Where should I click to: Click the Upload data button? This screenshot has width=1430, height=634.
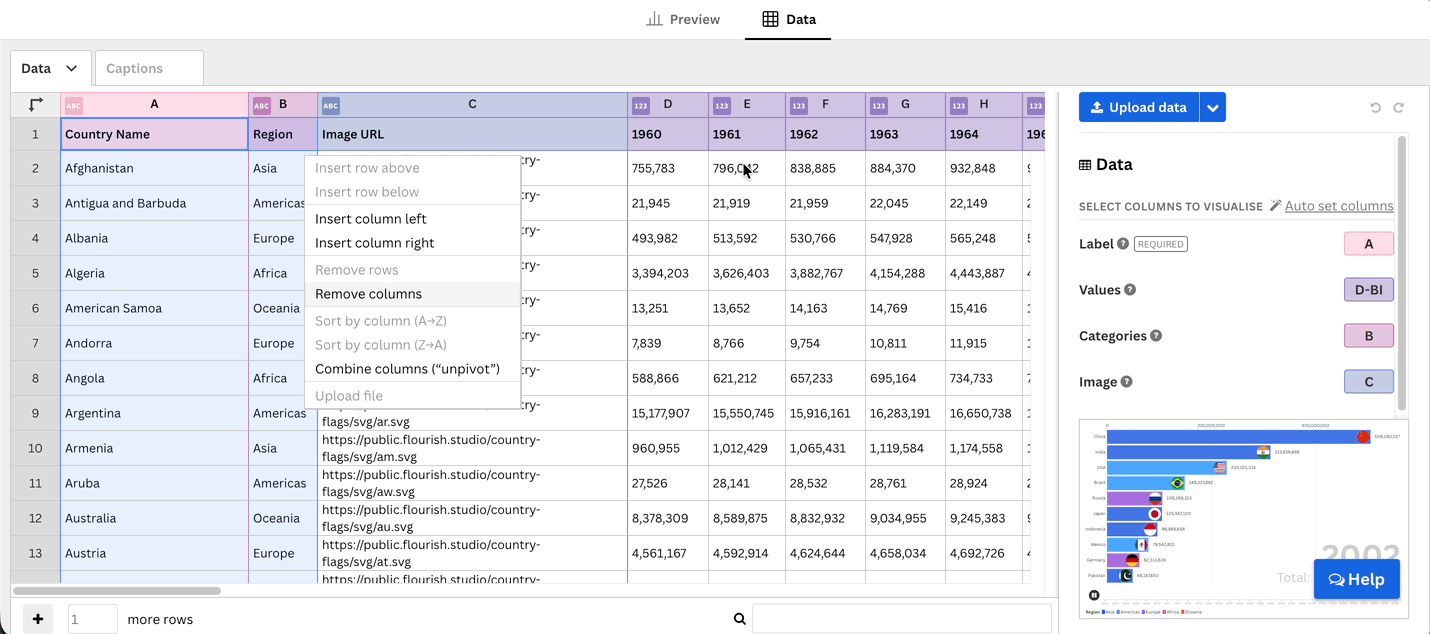[x=1138, y=108]
